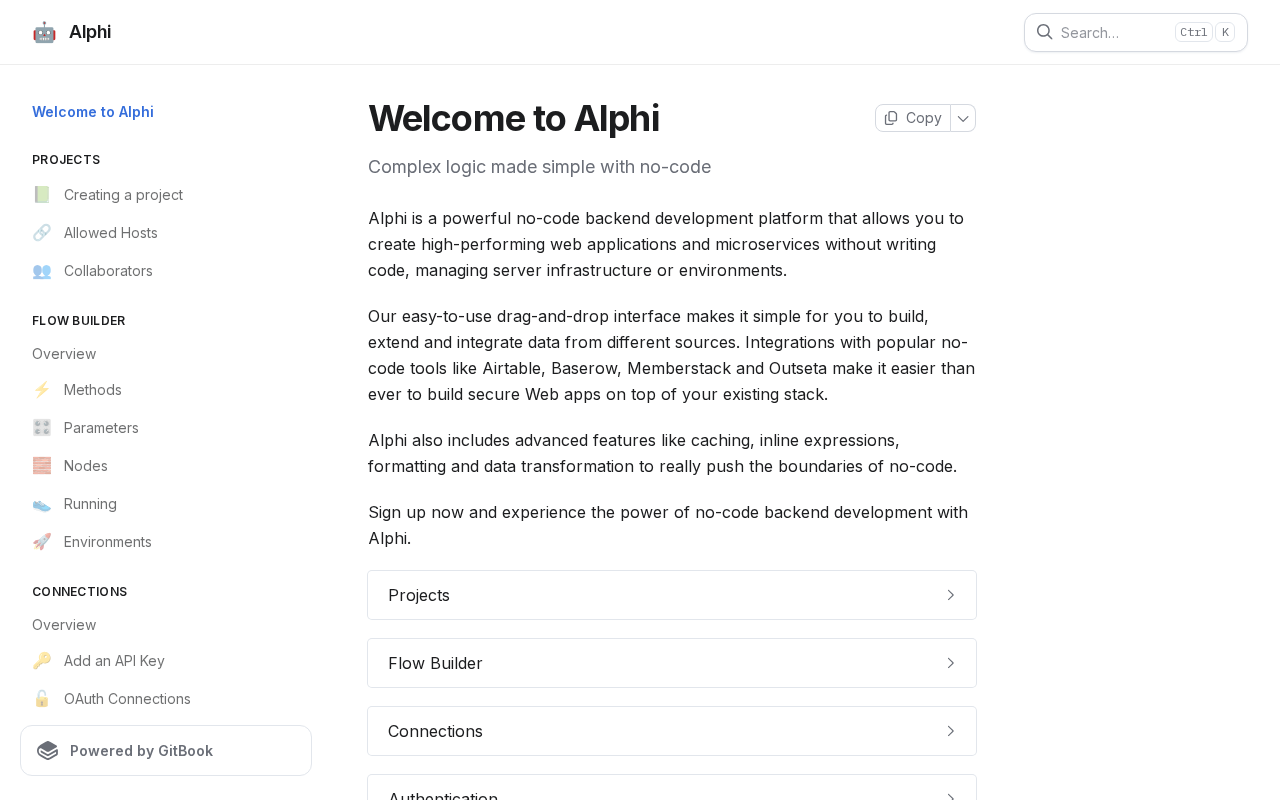
Task: Expand the Flow Builder card chevron
Action: click(951, 663)
